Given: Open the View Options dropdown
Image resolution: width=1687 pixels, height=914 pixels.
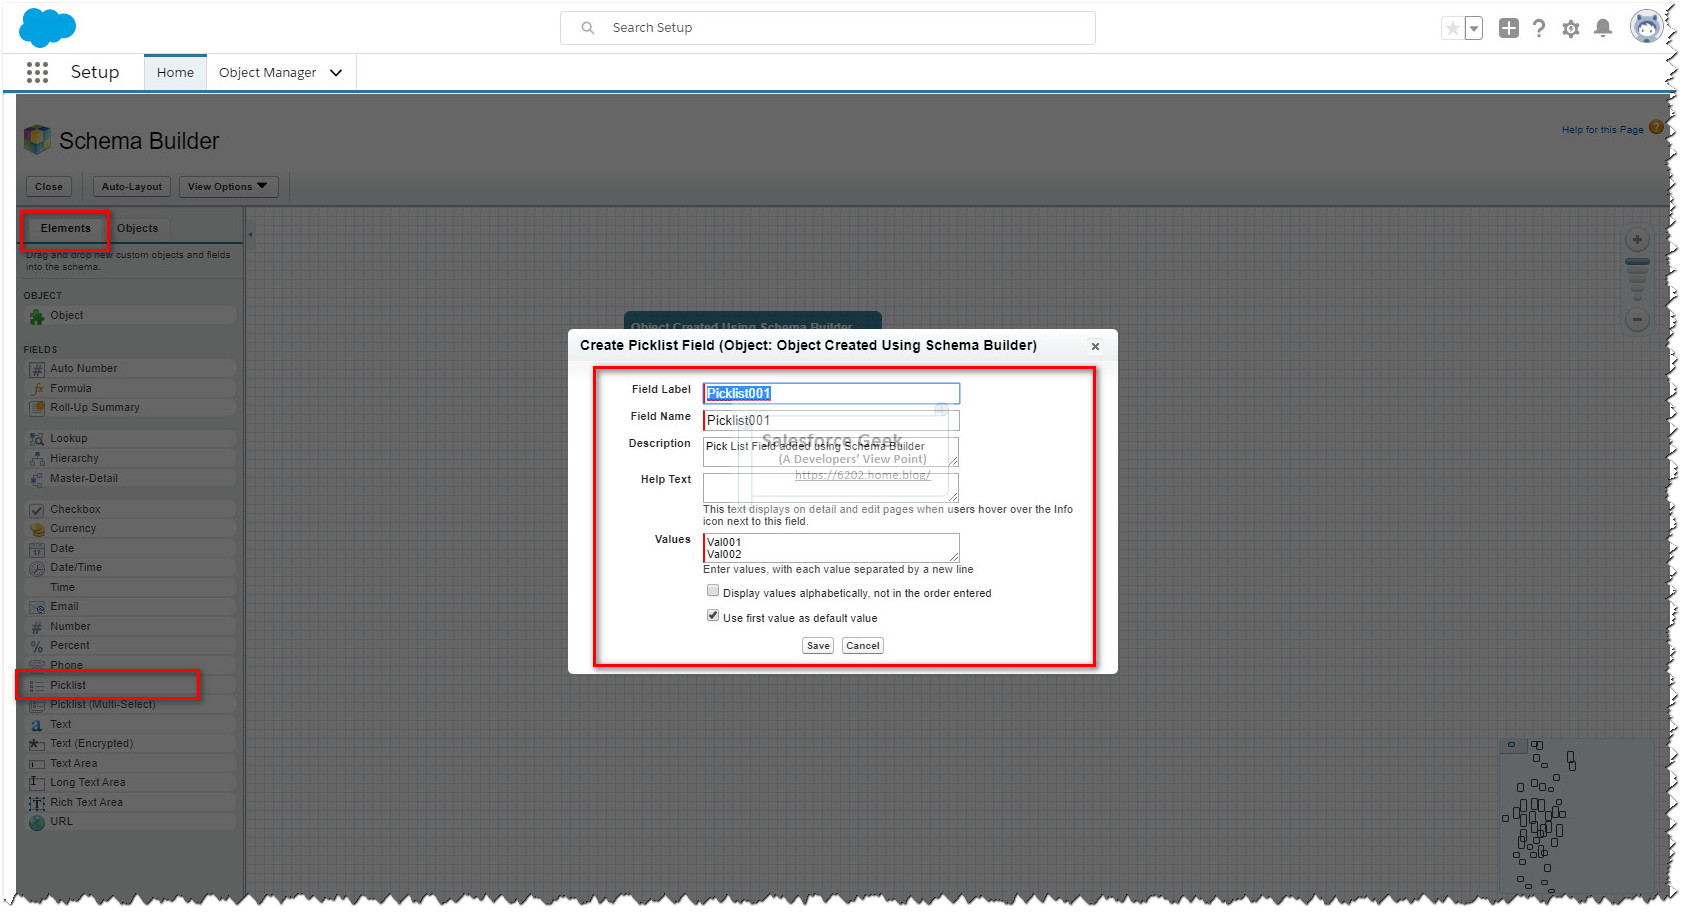Looking at the screenshot, I should [x=227, y=187].
